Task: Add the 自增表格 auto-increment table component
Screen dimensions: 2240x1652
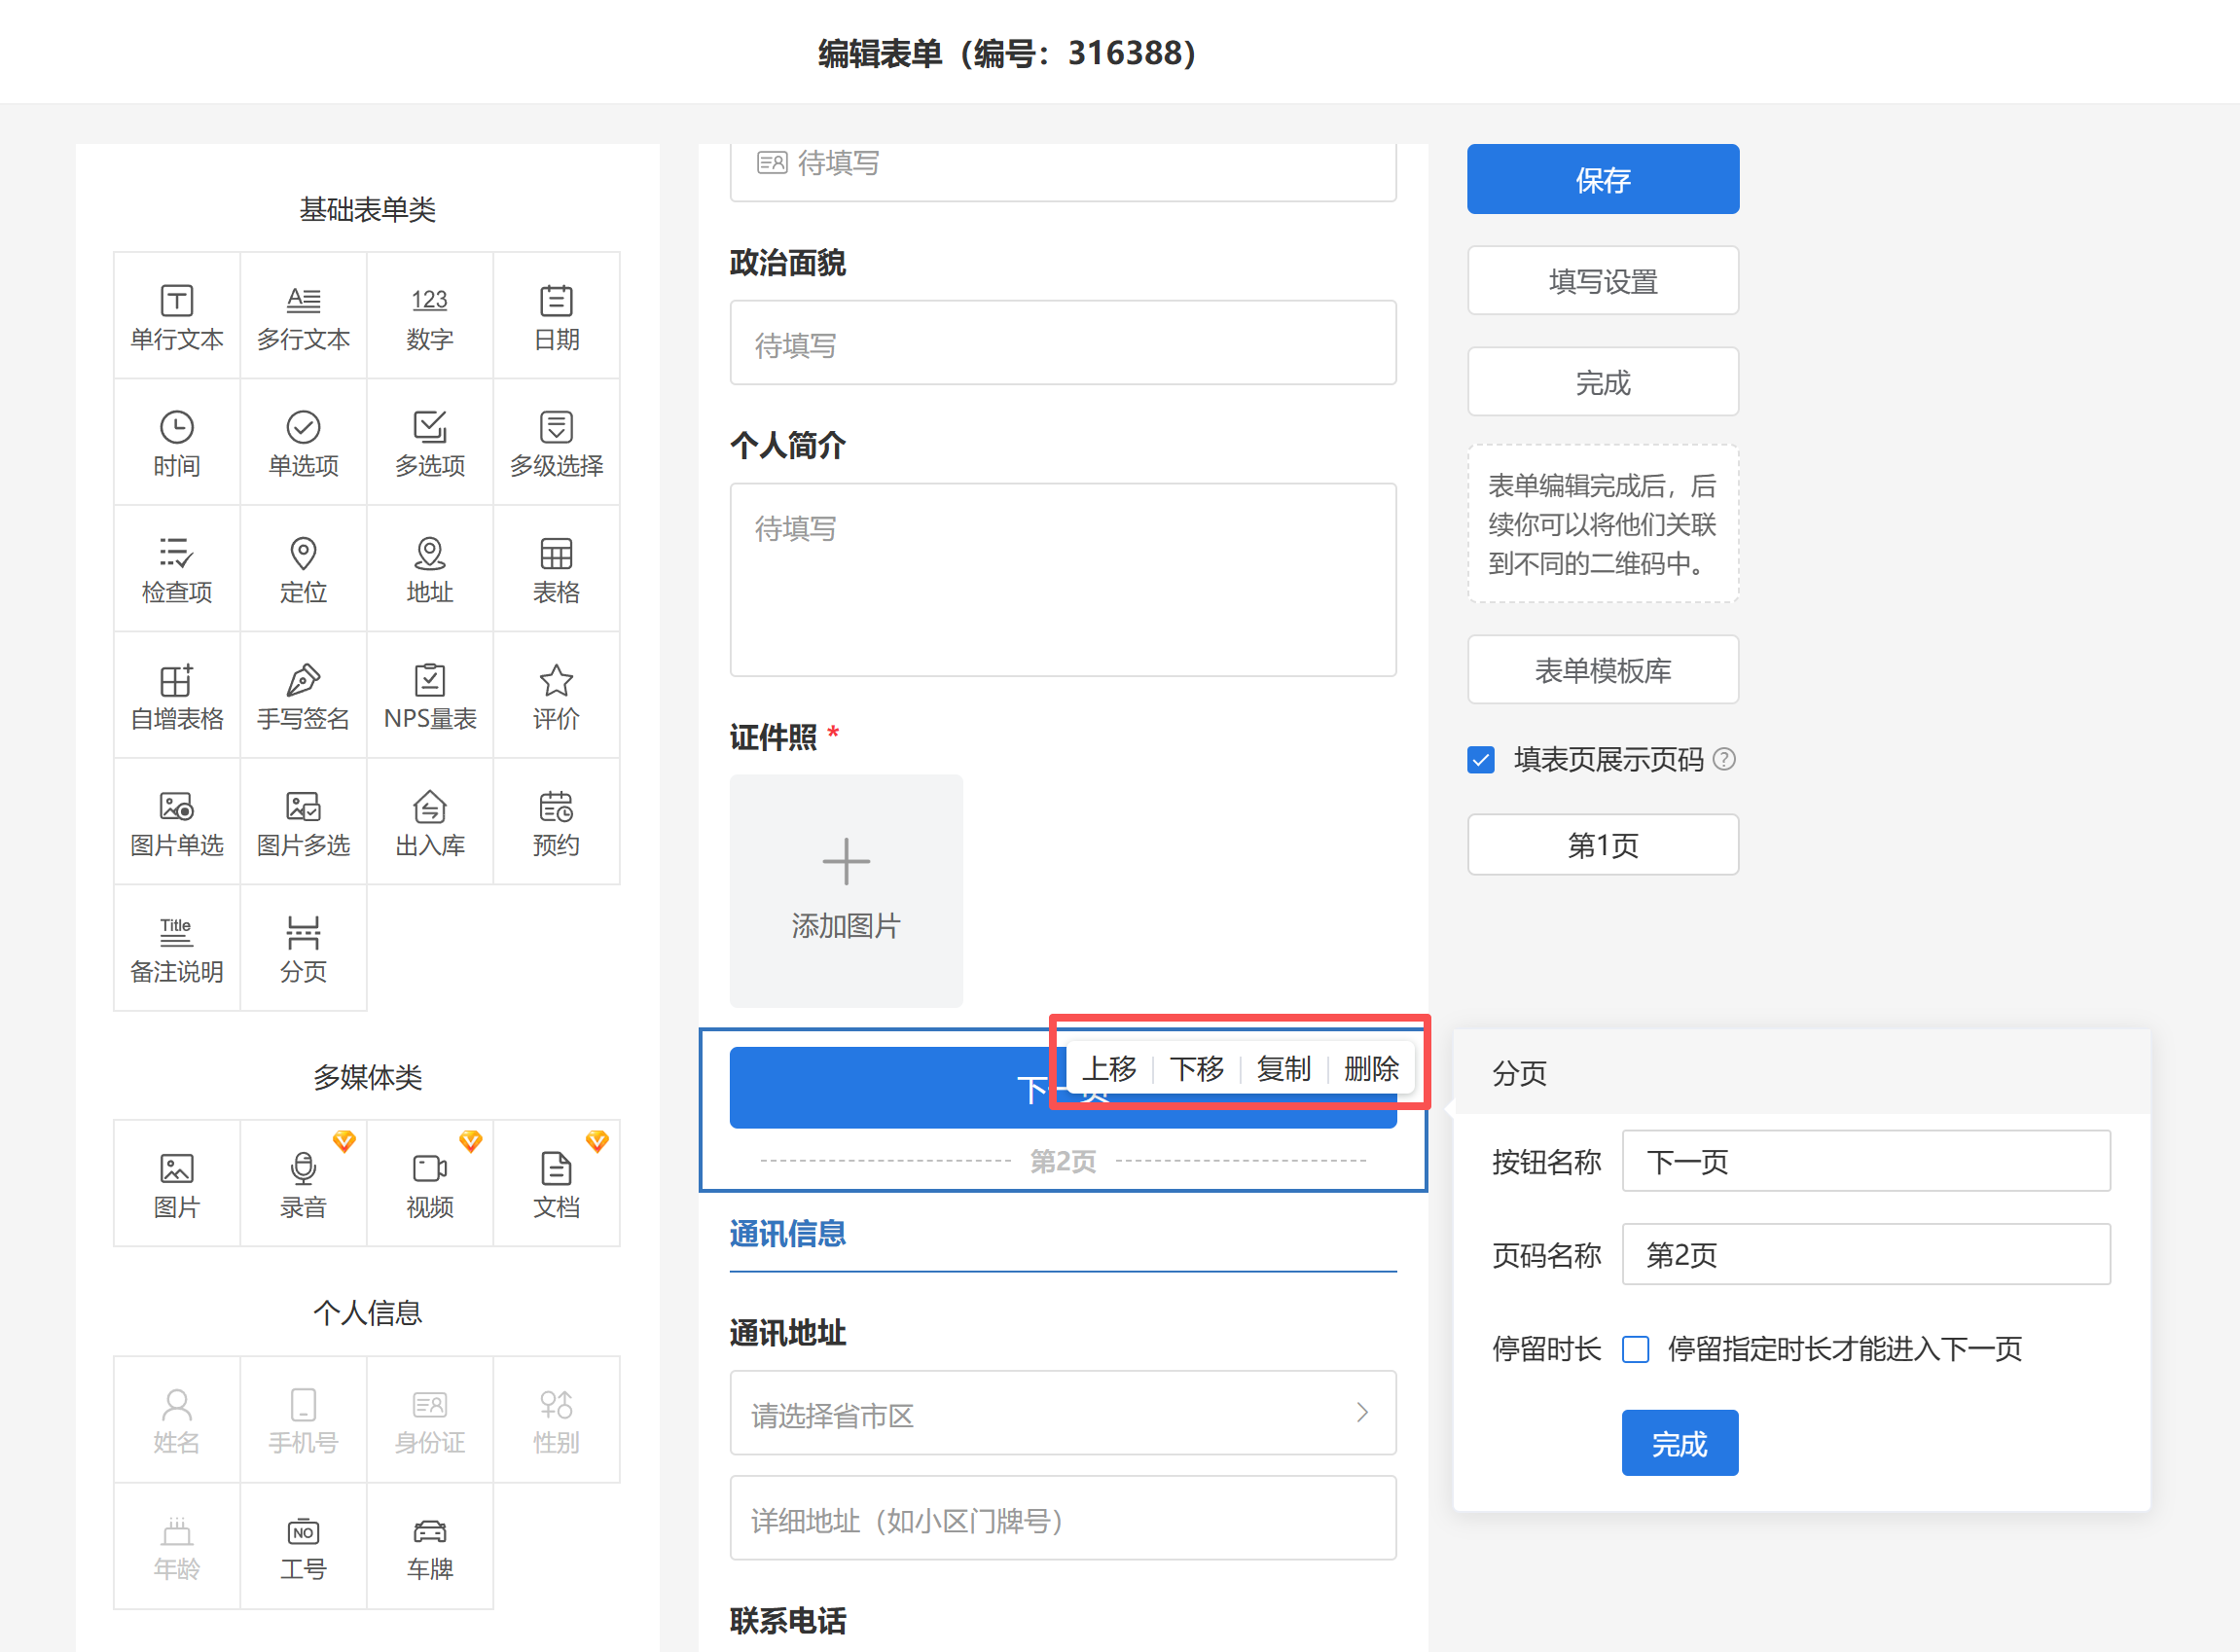Action: click(x=177, y=696)
